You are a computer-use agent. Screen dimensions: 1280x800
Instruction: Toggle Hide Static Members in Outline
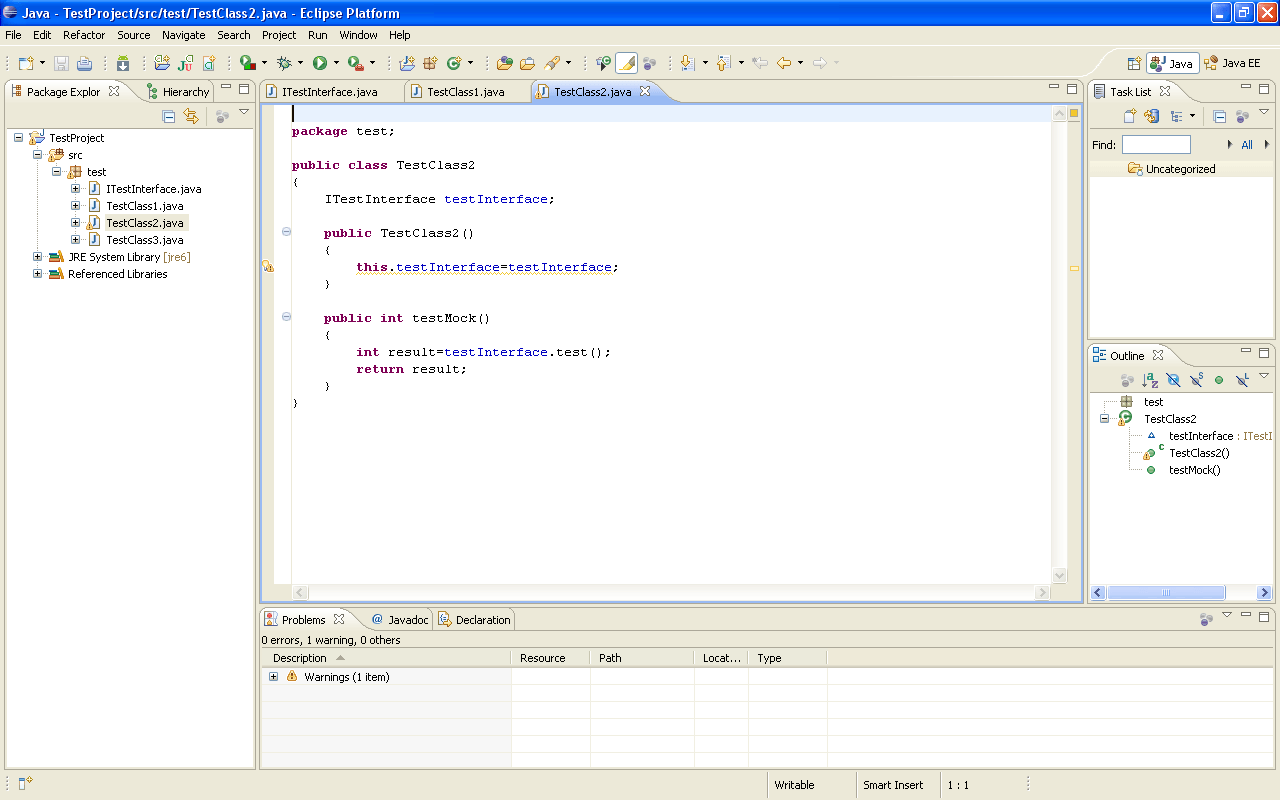pos(1196,380)
